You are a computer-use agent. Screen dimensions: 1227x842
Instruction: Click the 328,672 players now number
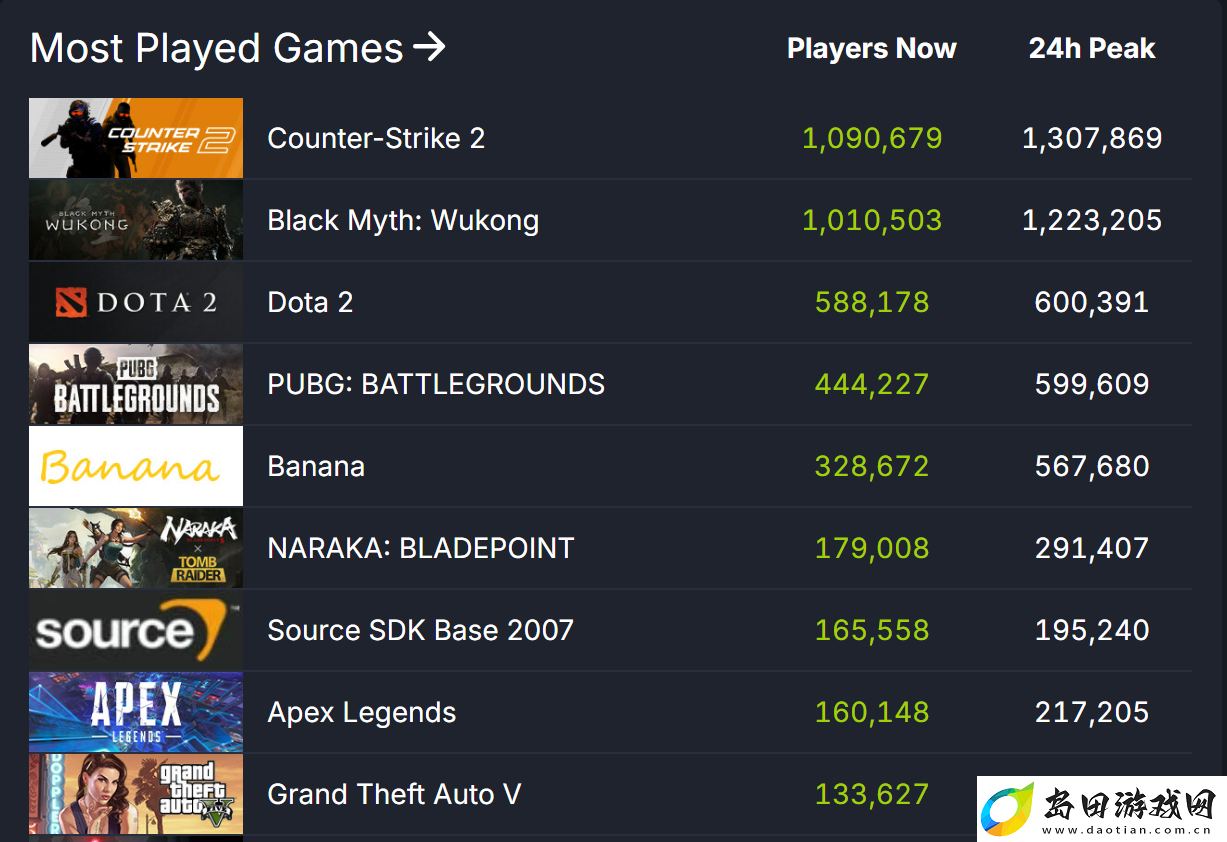(872, 466)
